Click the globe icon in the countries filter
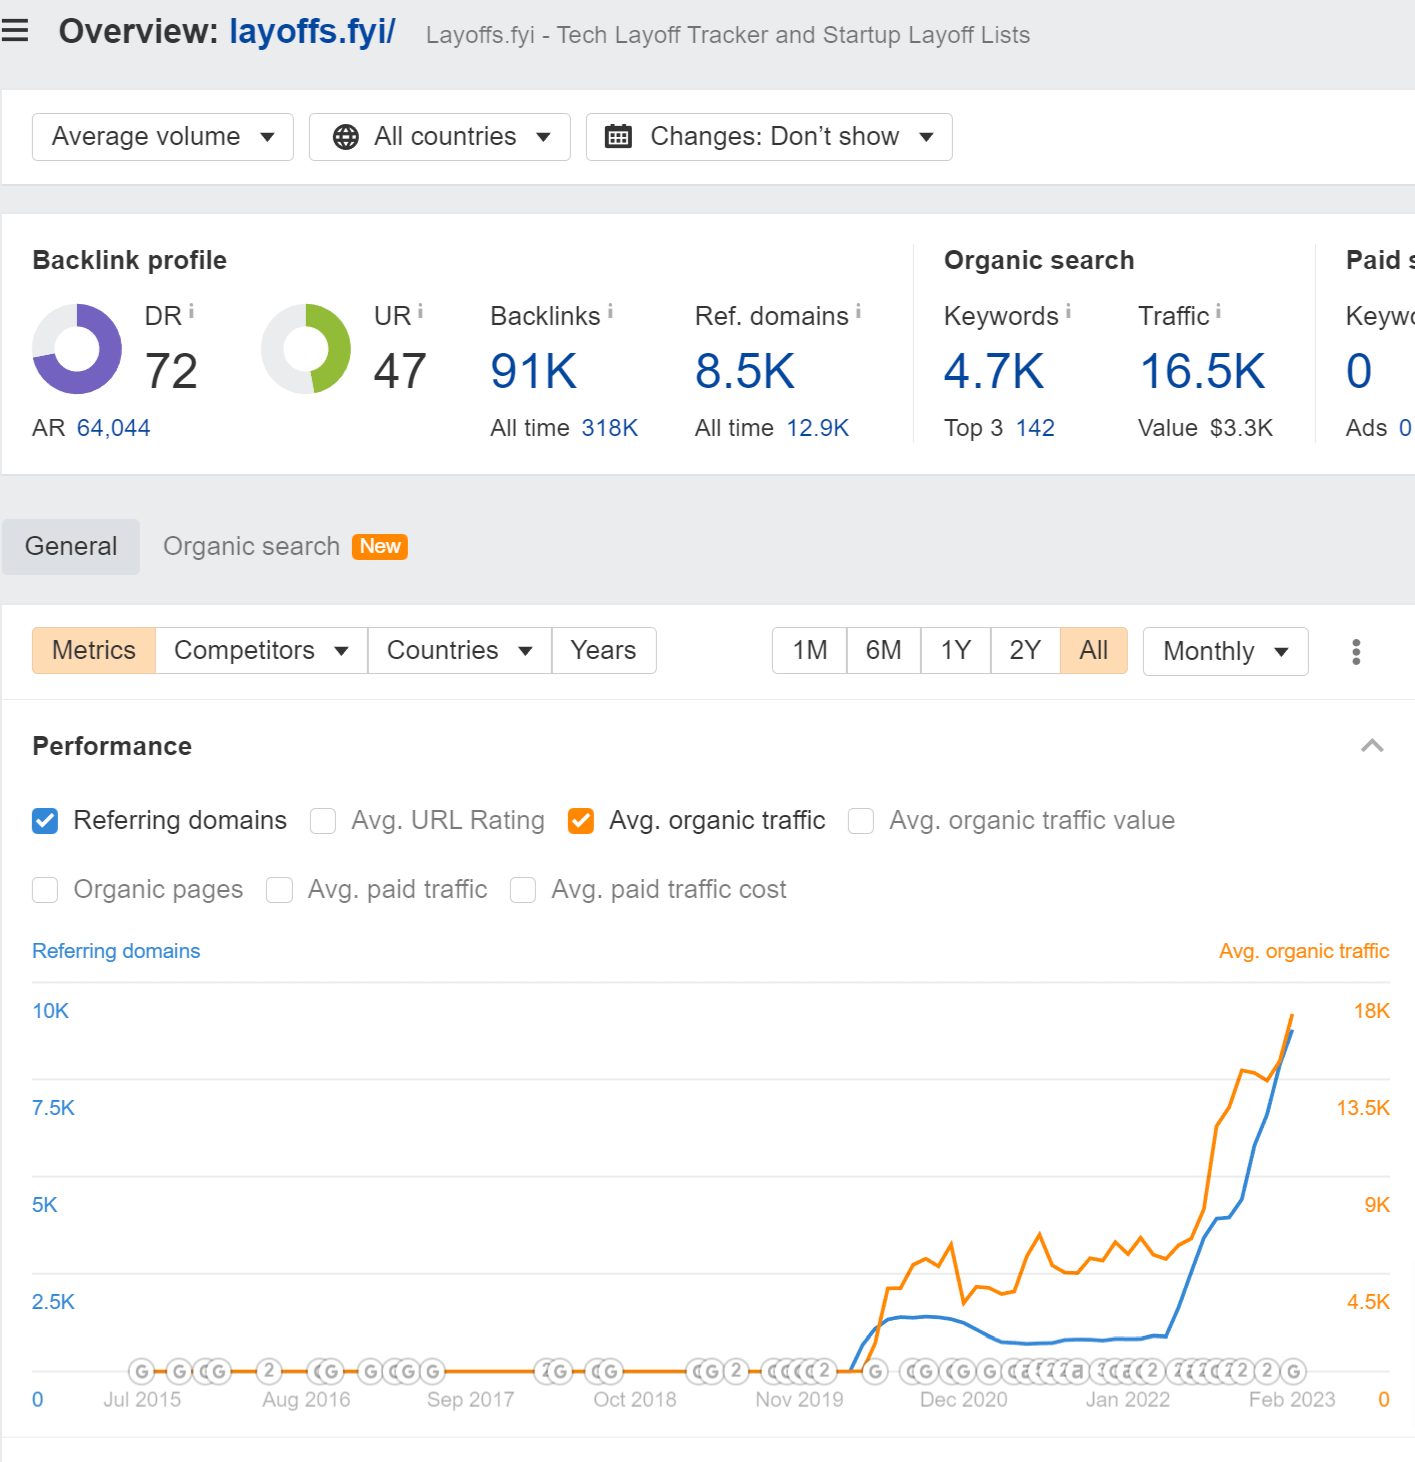Viewport: 1415px width, 1462px height. pyautogui.click(x=346, y=137)
